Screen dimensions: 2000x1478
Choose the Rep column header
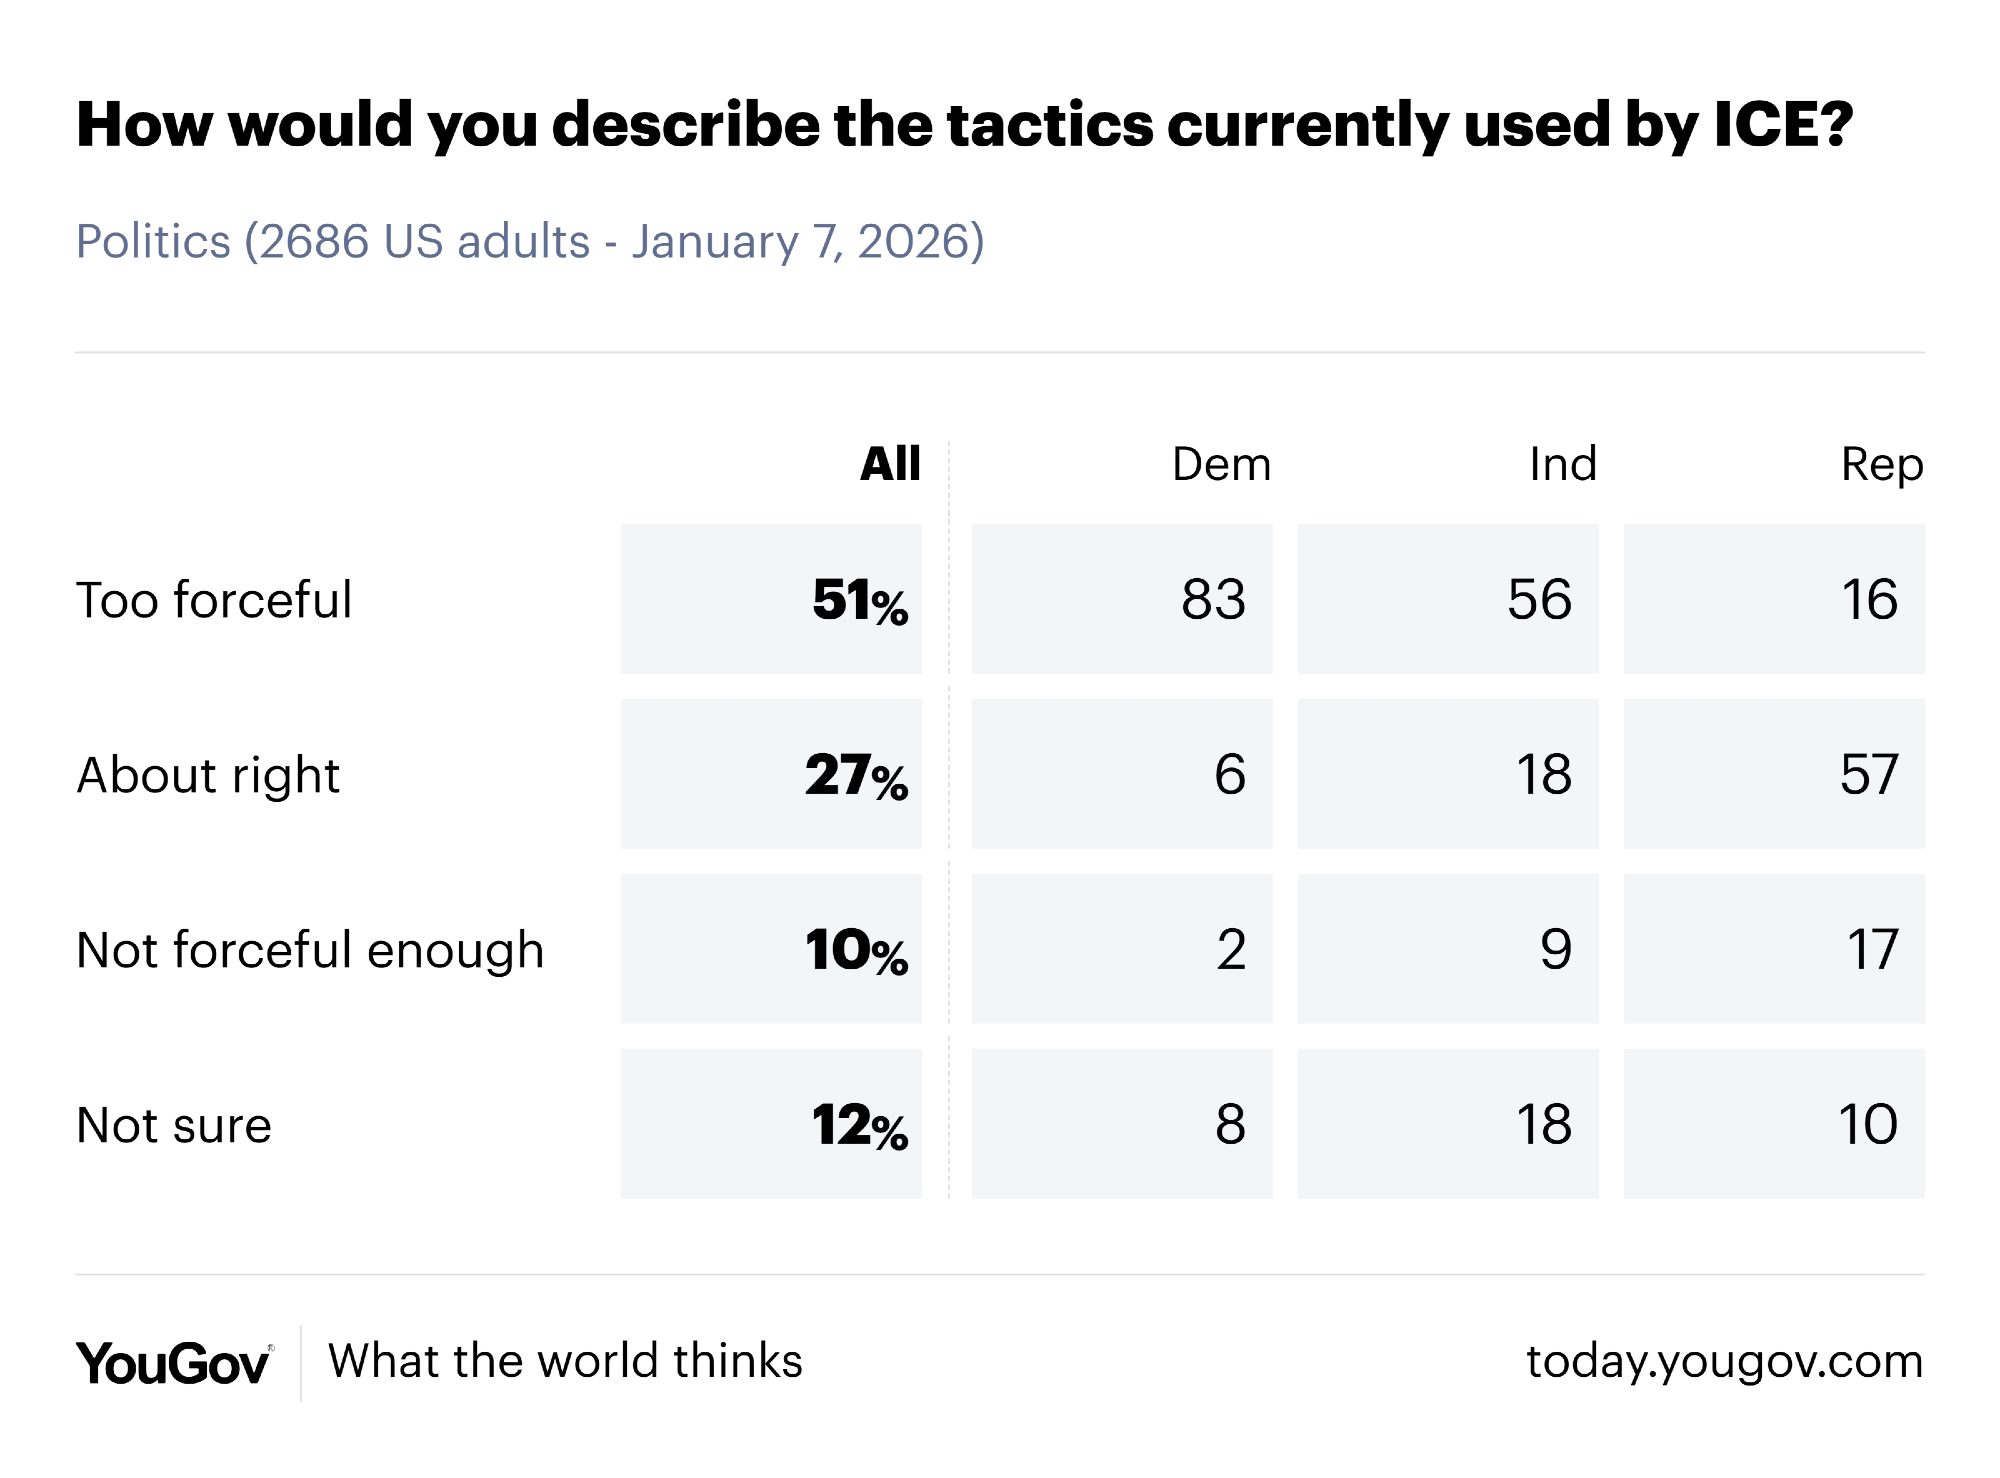1882,464
